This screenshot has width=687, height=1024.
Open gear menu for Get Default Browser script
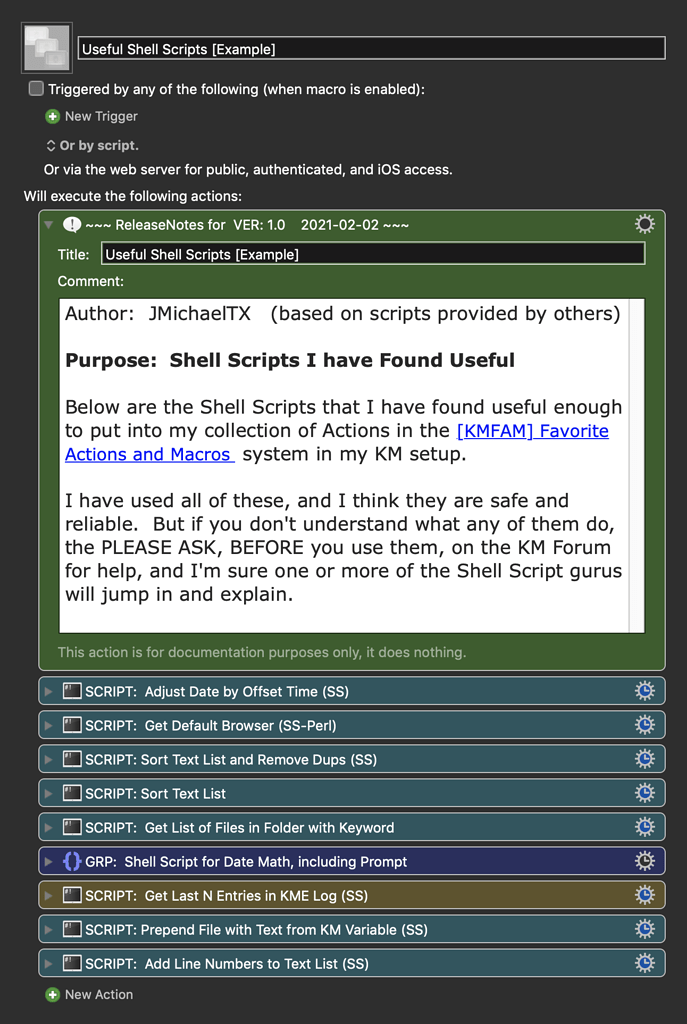click(x=645, y=725)
